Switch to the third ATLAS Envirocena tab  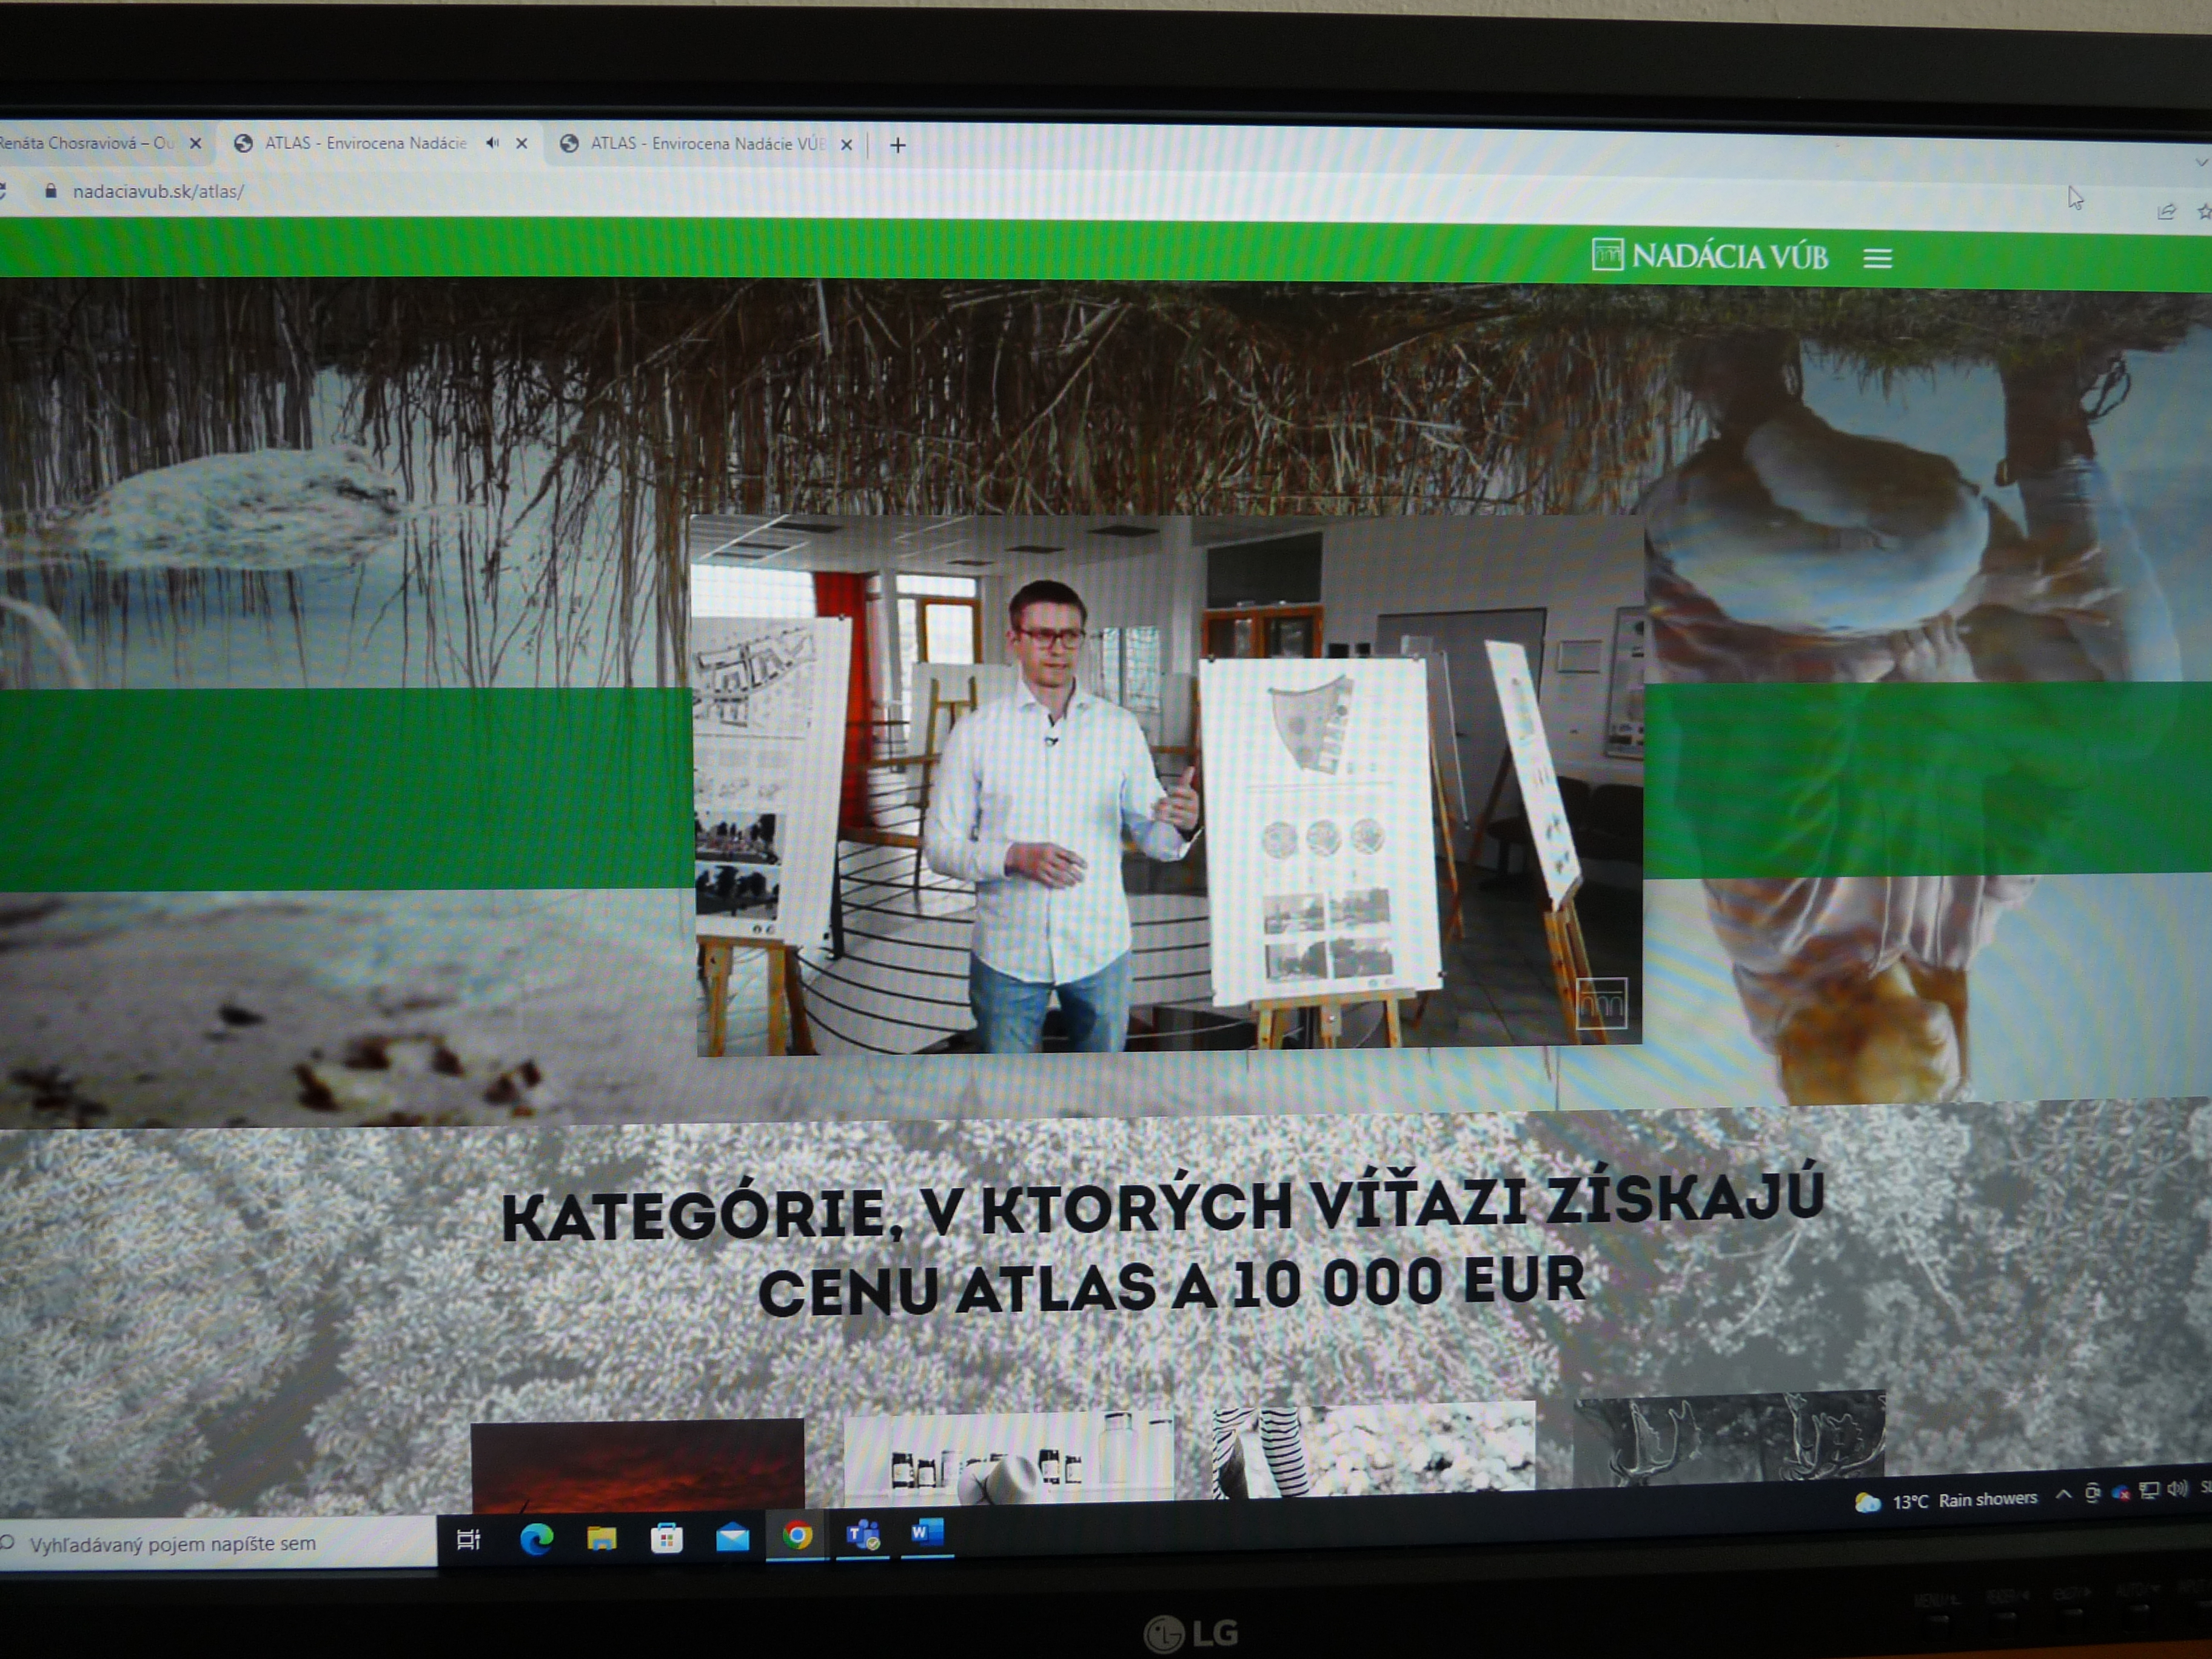pos(705,144)
